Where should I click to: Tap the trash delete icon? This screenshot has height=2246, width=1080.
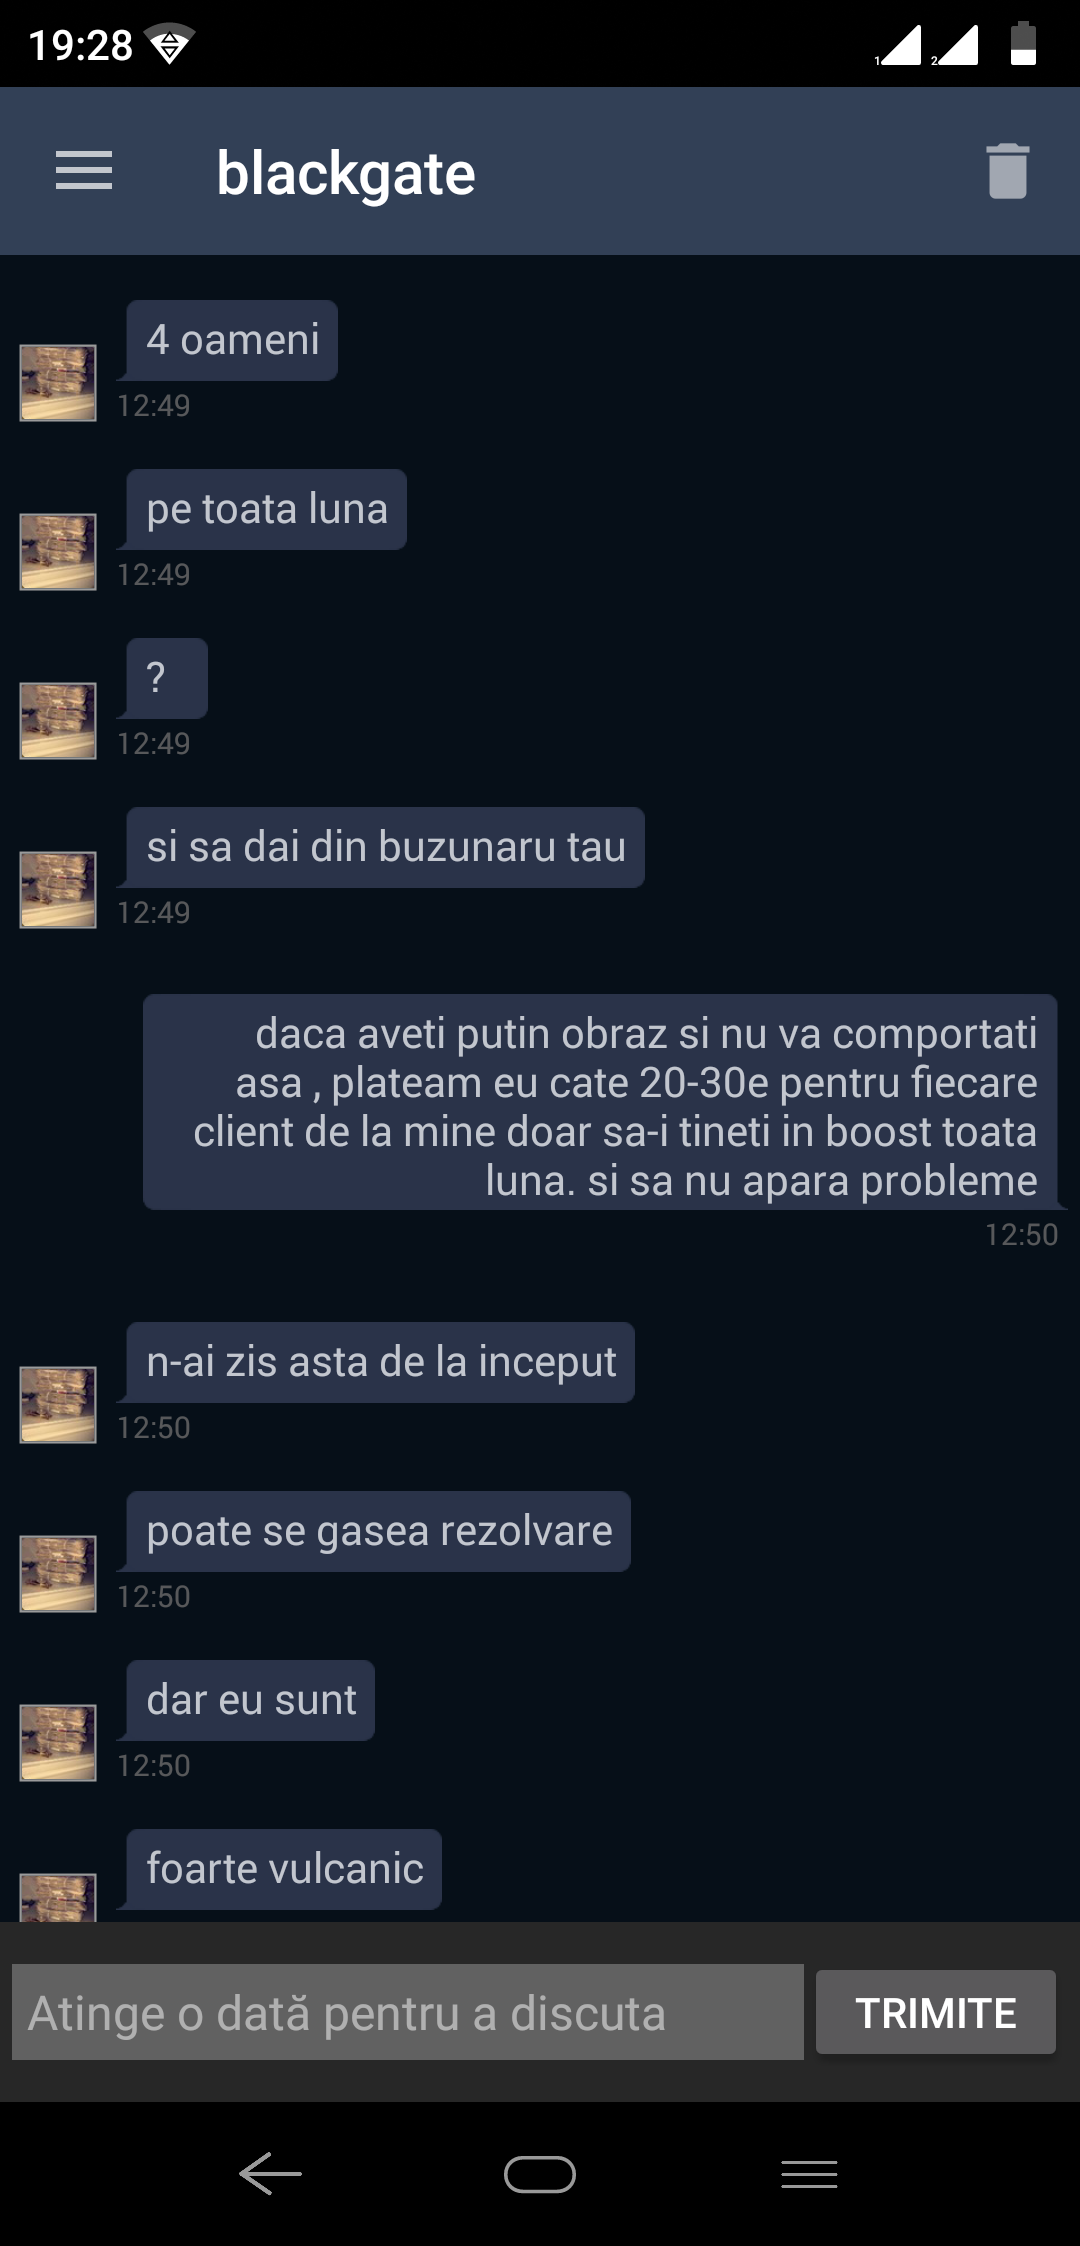(x=1008, y=171)
